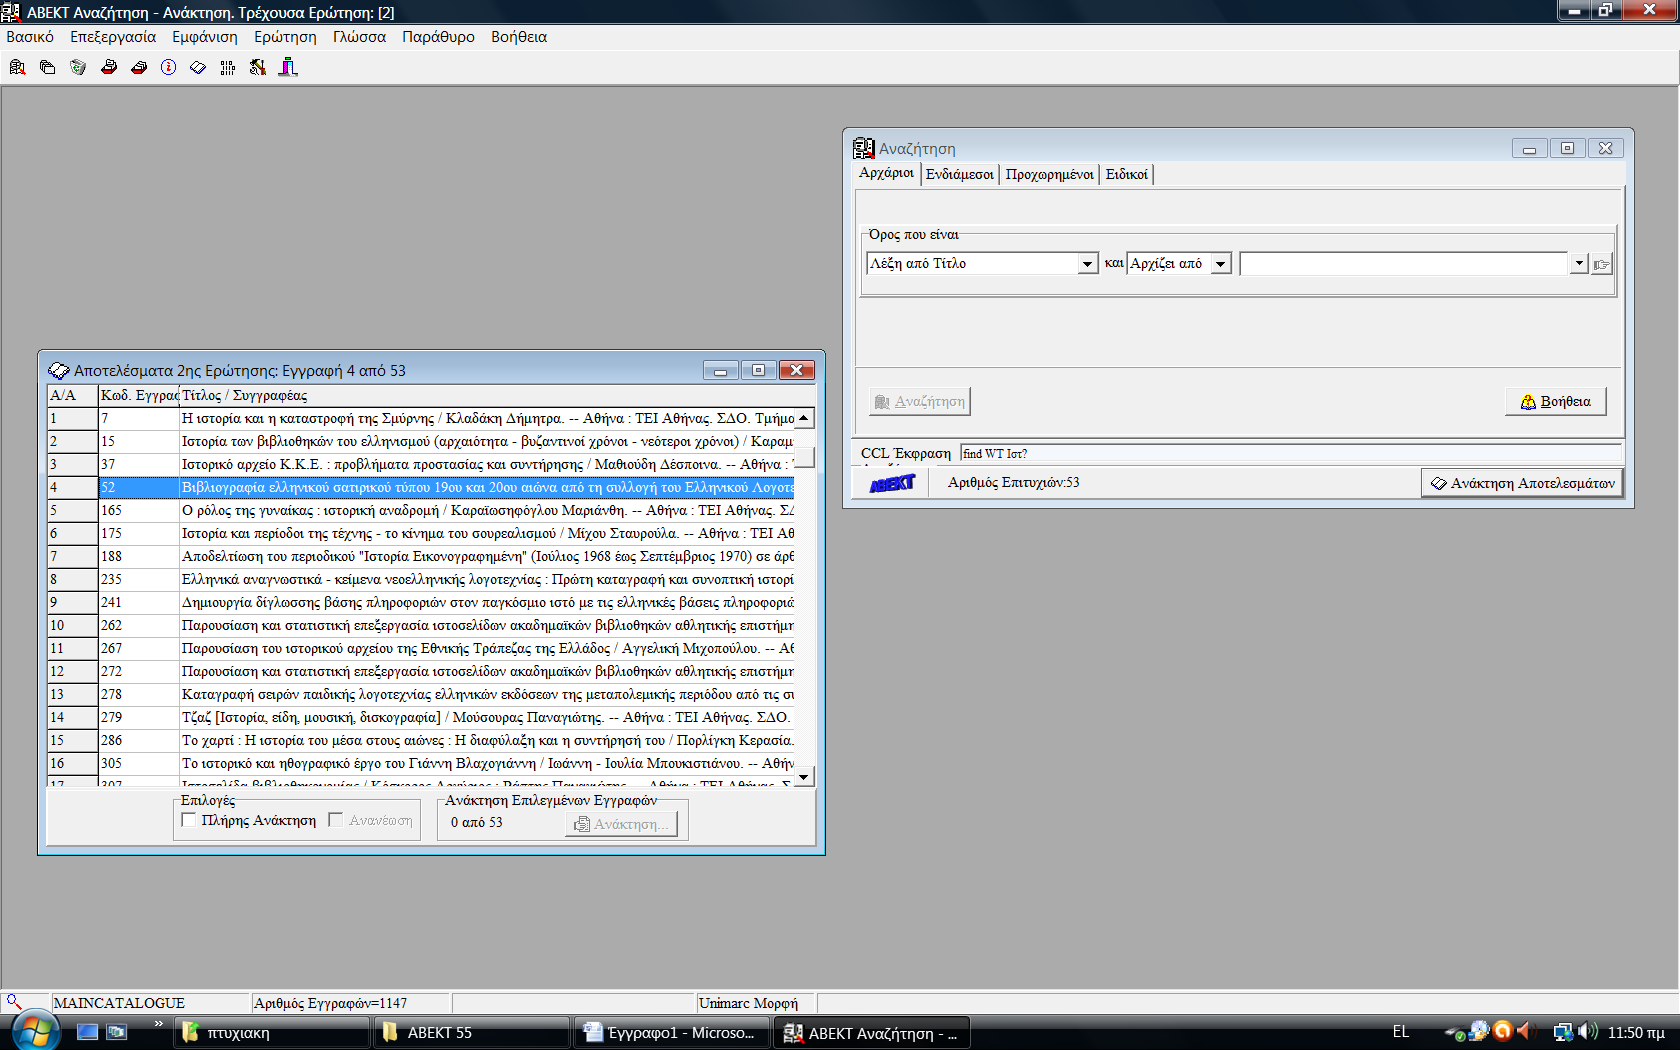Open the Επεξεργασία menu
The image size is (1680, 1050).
point(113,37)
